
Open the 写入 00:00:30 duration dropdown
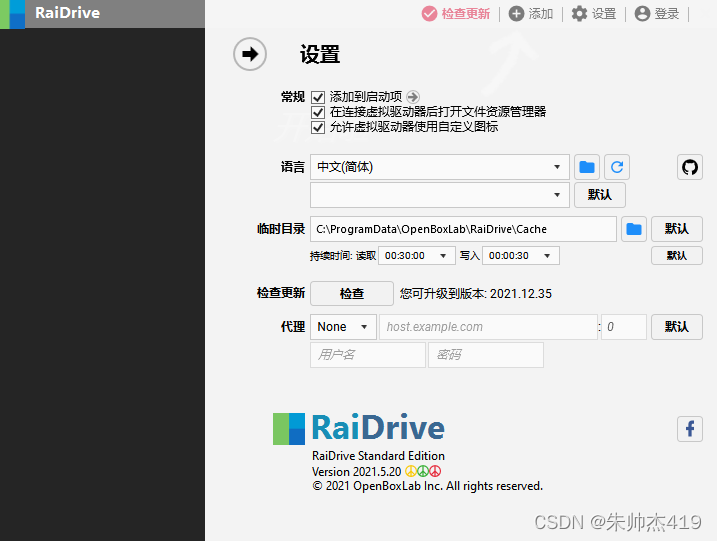tap(521, 255)
